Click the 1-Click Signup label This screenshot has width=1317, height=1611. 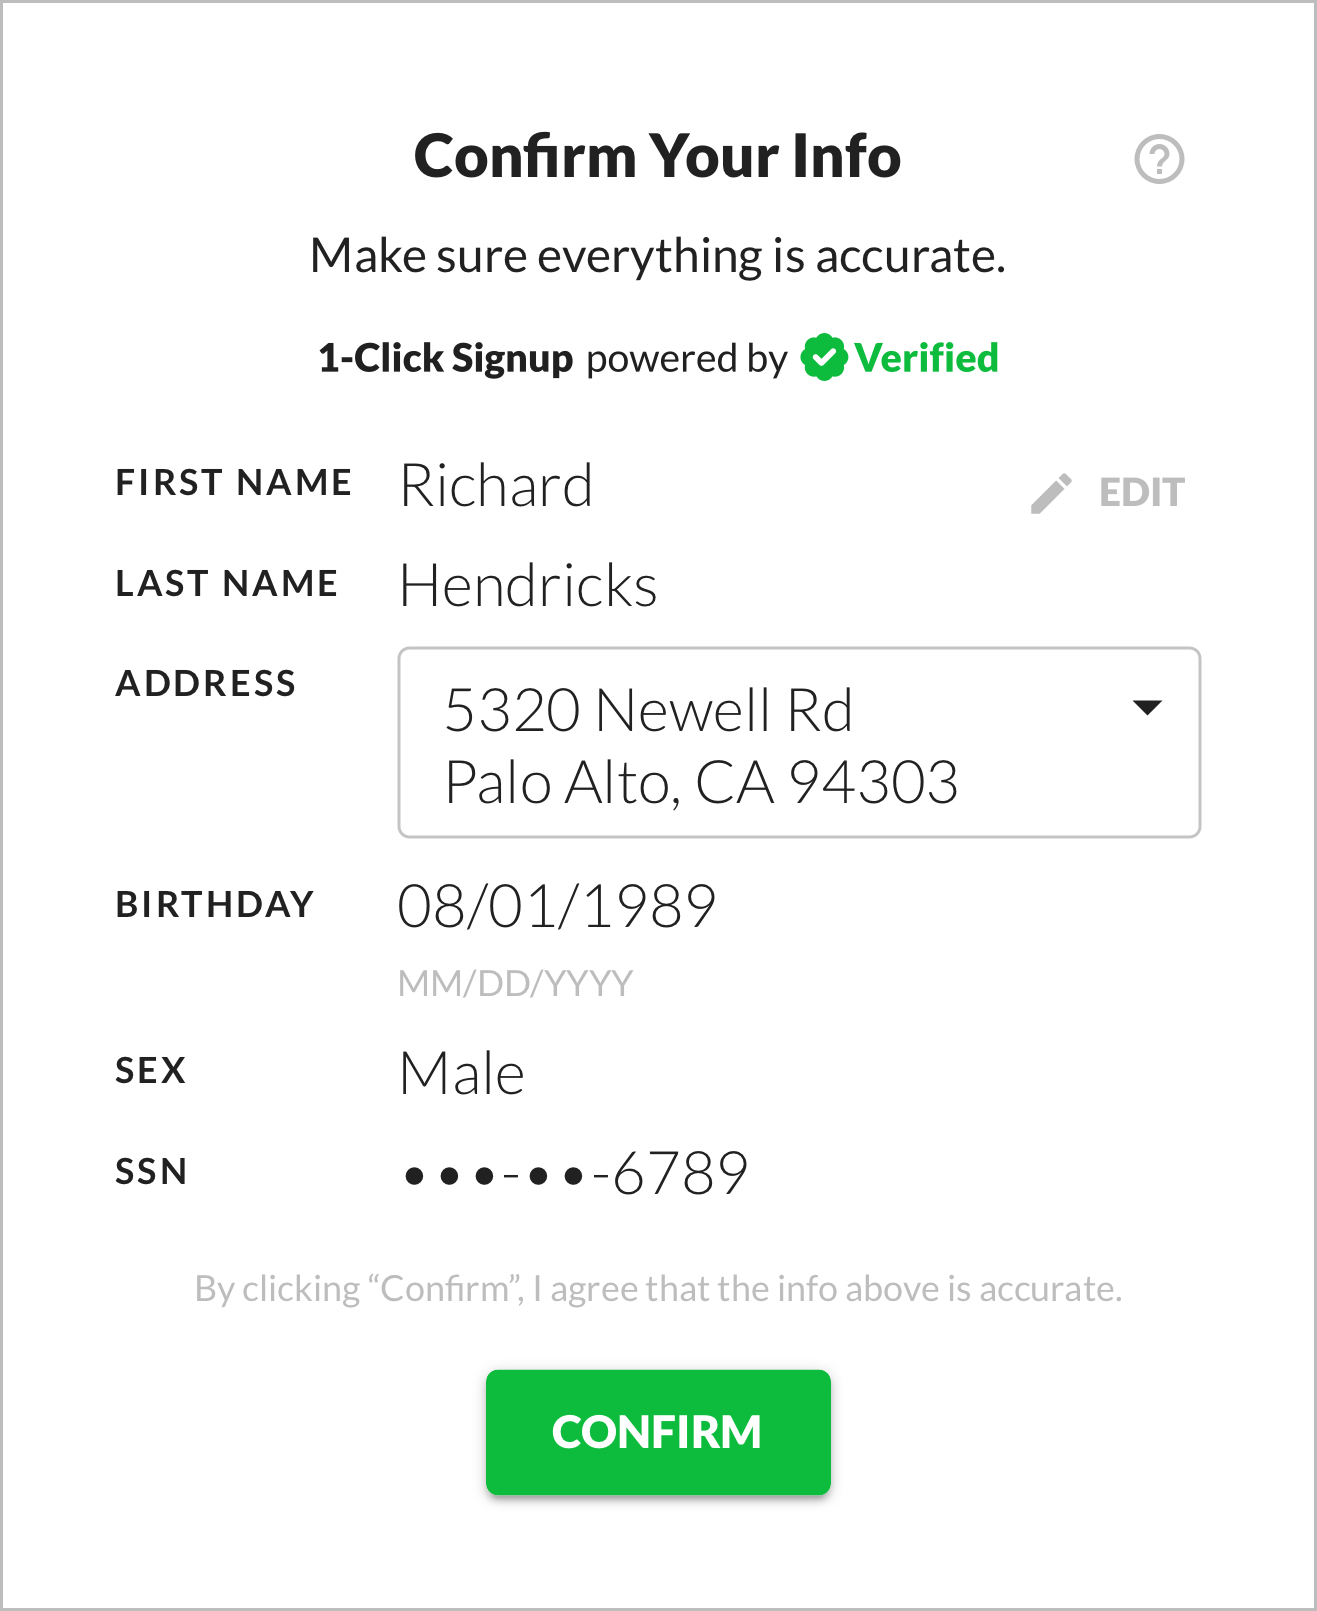pyautogui.click(x=445, y=358)
